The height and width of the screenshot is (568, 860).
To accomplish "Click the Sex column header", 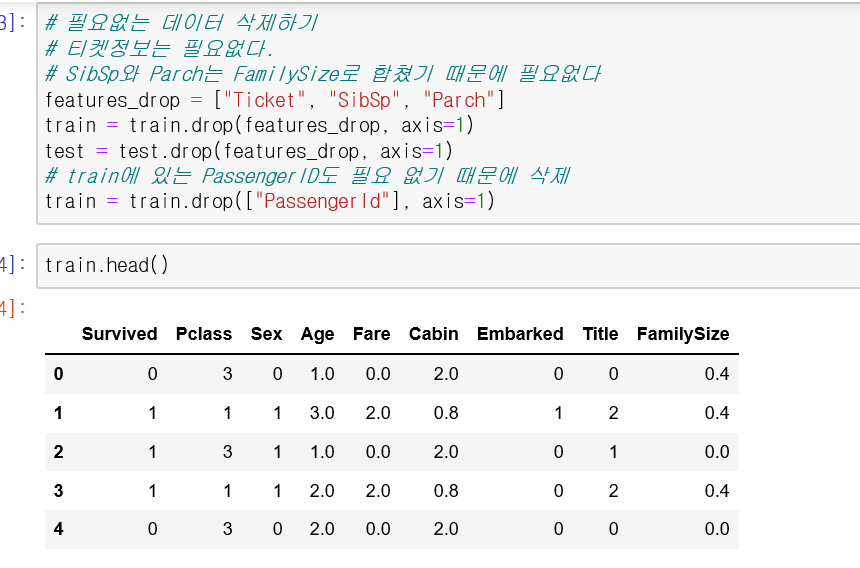I will click(266, 334).
